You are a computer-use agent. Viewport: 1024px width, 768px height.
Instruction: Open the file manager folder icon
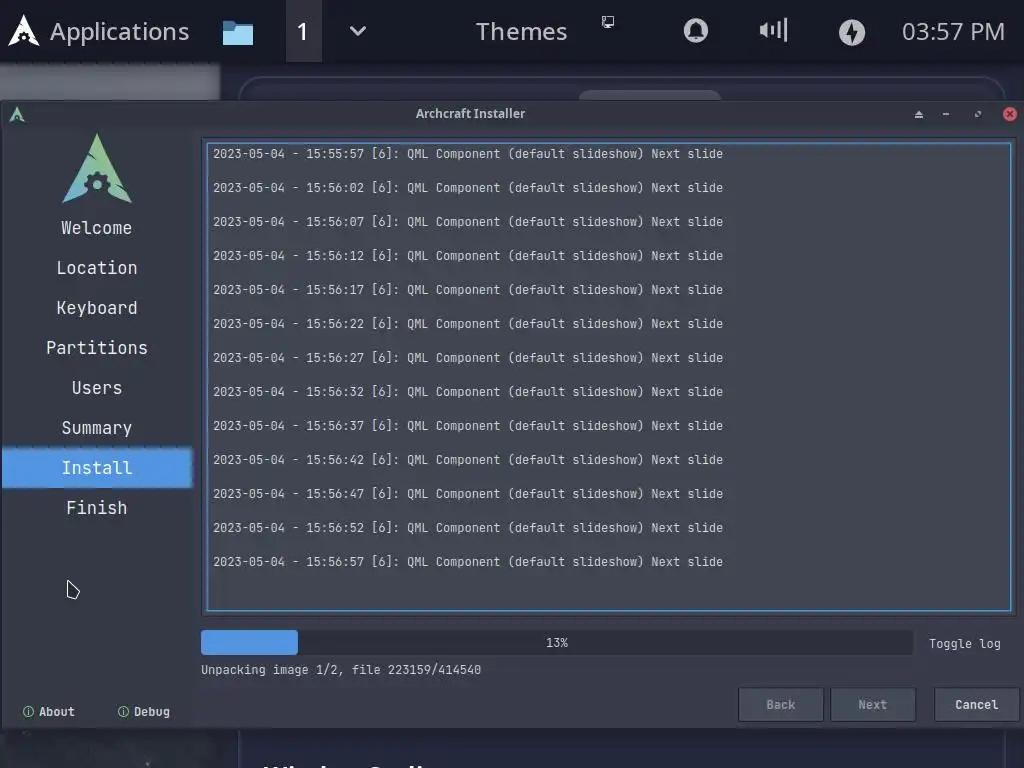tap(238, 33)
